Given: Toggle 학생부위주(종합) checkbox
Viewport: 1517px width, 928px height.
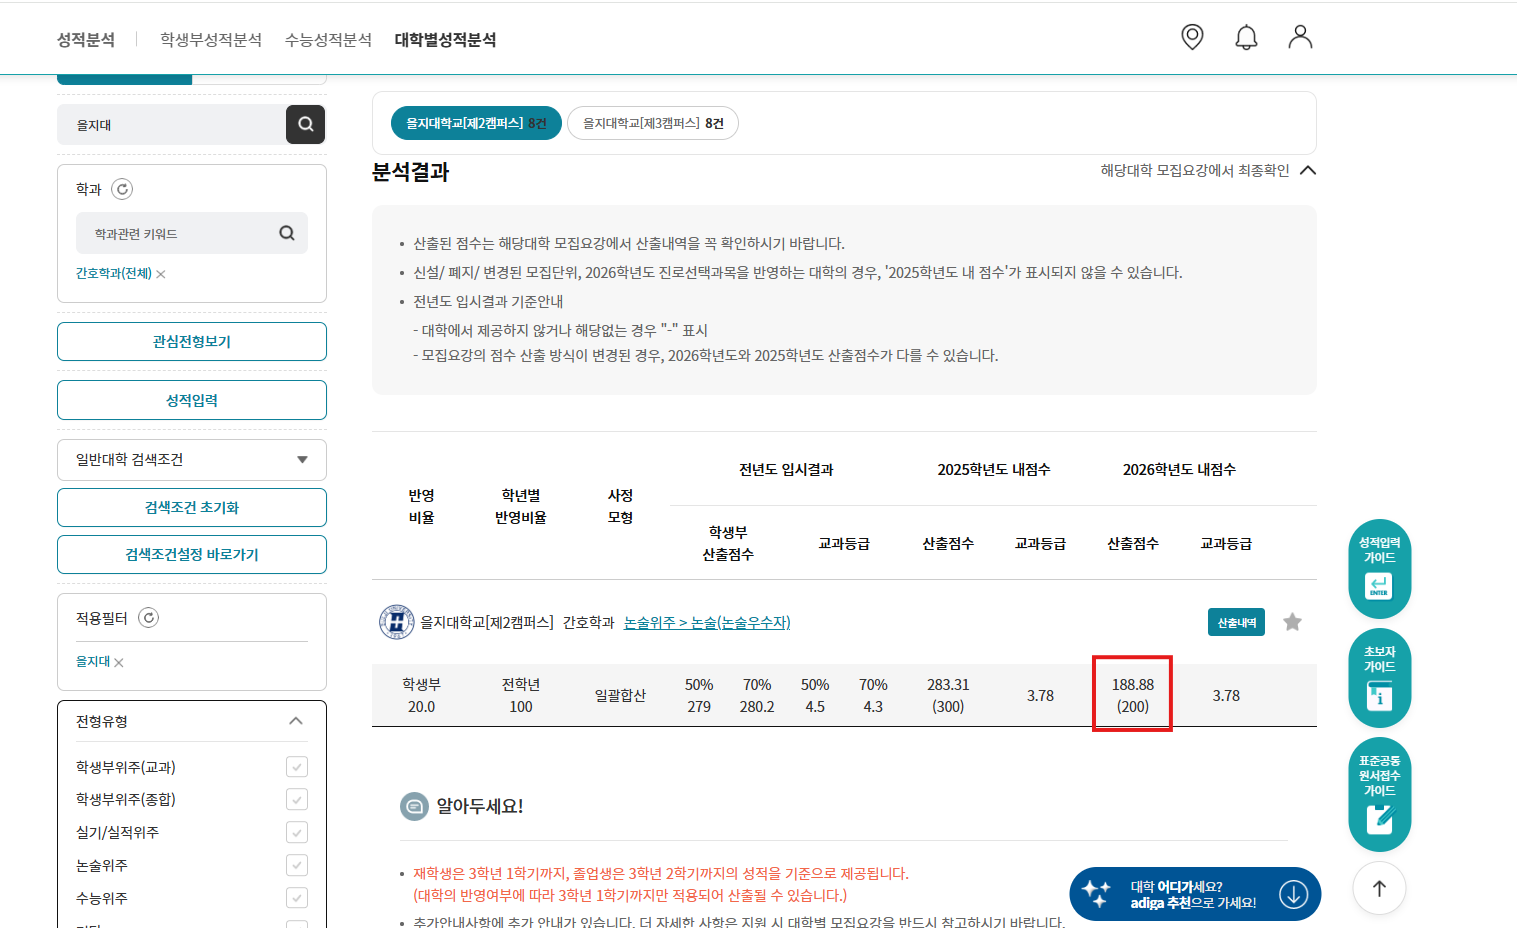Looking at the screenshot, I should tap(297, 799).
